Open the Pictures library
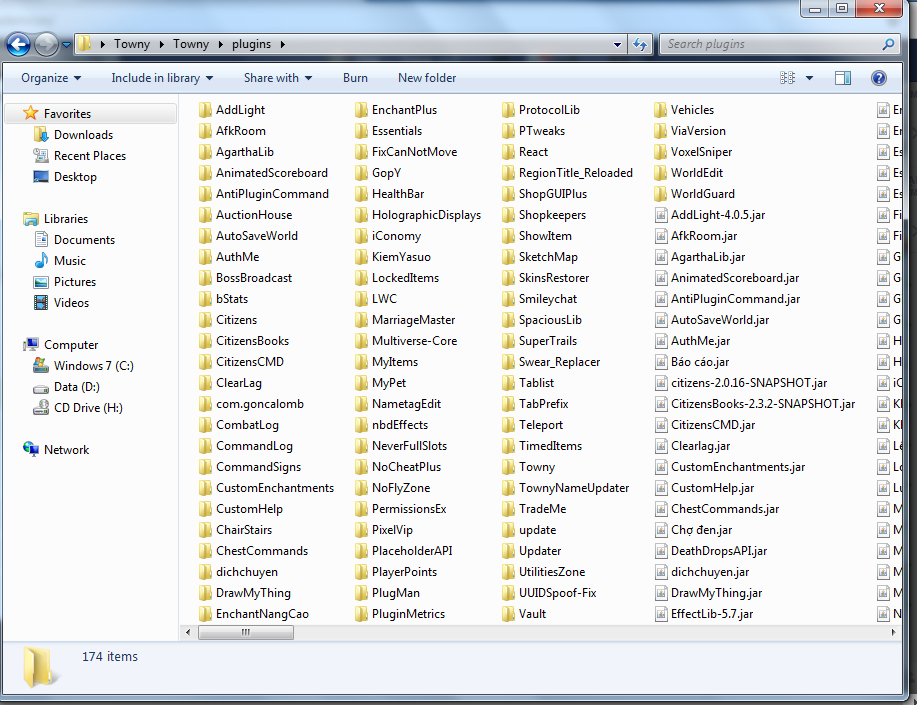This screenshot has height=705, width=917. (x=75, y=282)
